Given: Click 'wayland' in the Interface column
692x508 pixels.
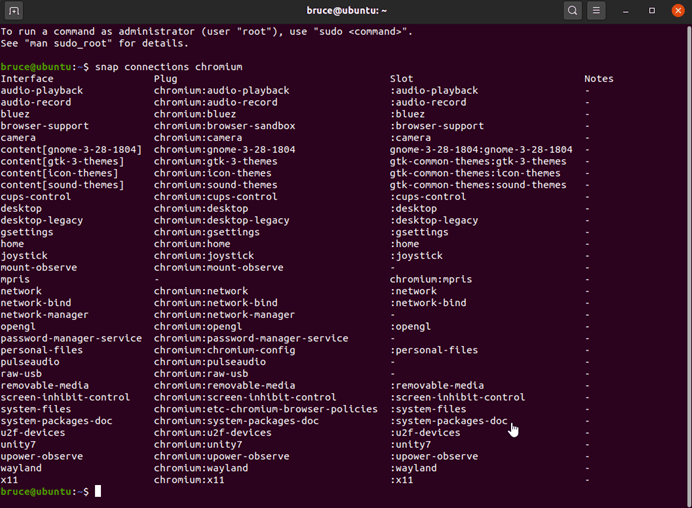Looking at the screenshot, I should coord(21,468).
